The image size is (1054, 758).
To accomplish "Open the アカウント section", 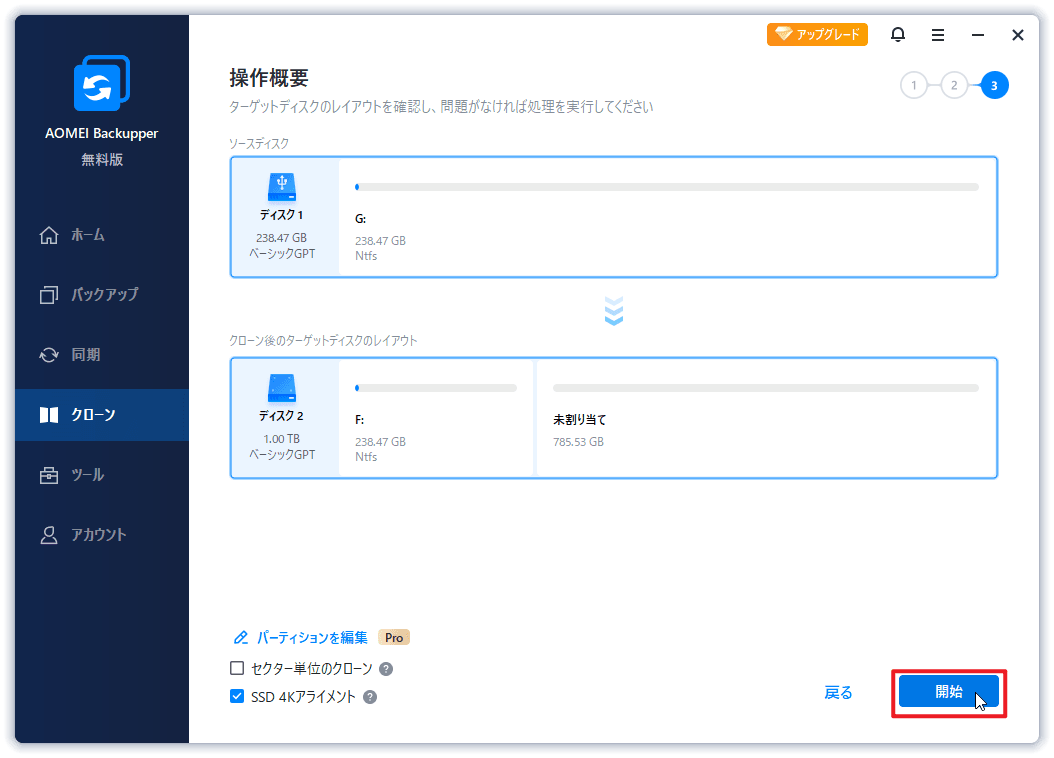I will pyautogui.click(x=82, y=535).
